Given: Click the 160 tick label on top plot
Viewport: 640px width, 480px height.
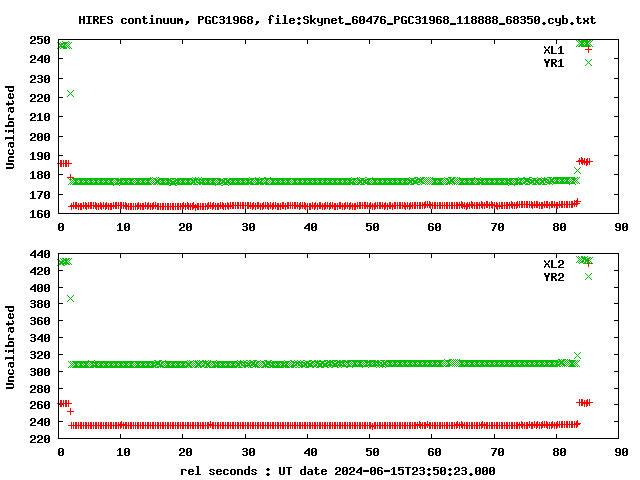Looking at the screenshot, I should [40, 214].
